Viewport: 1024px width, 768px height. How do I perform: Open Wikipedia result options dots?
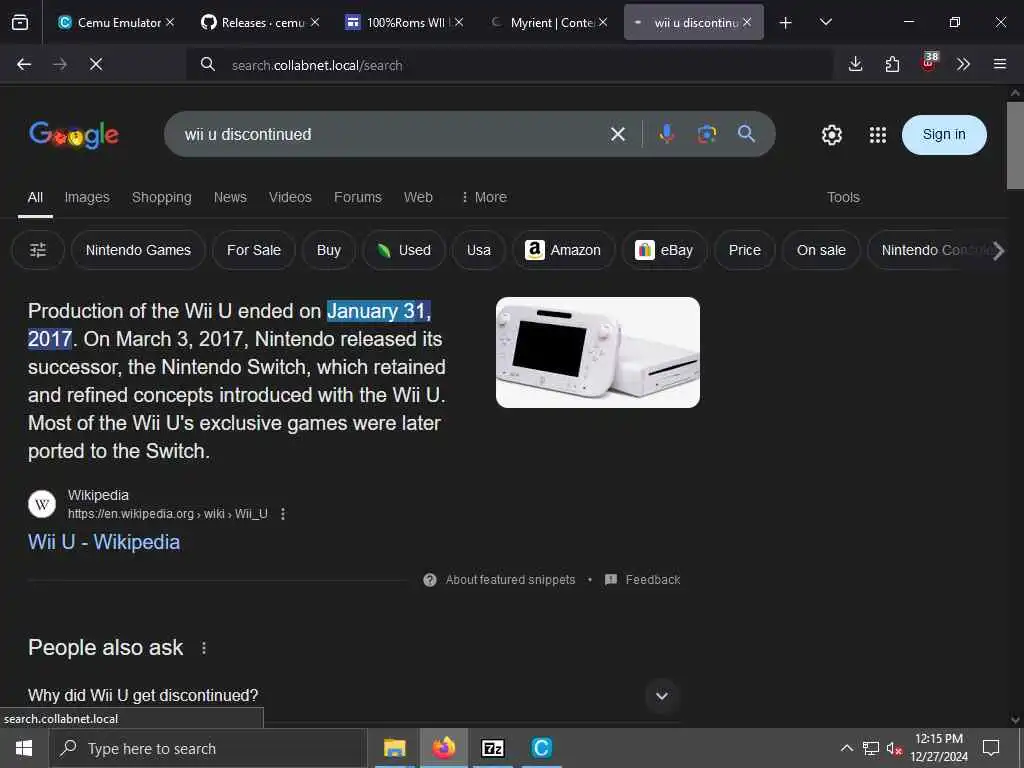[283, 514]
